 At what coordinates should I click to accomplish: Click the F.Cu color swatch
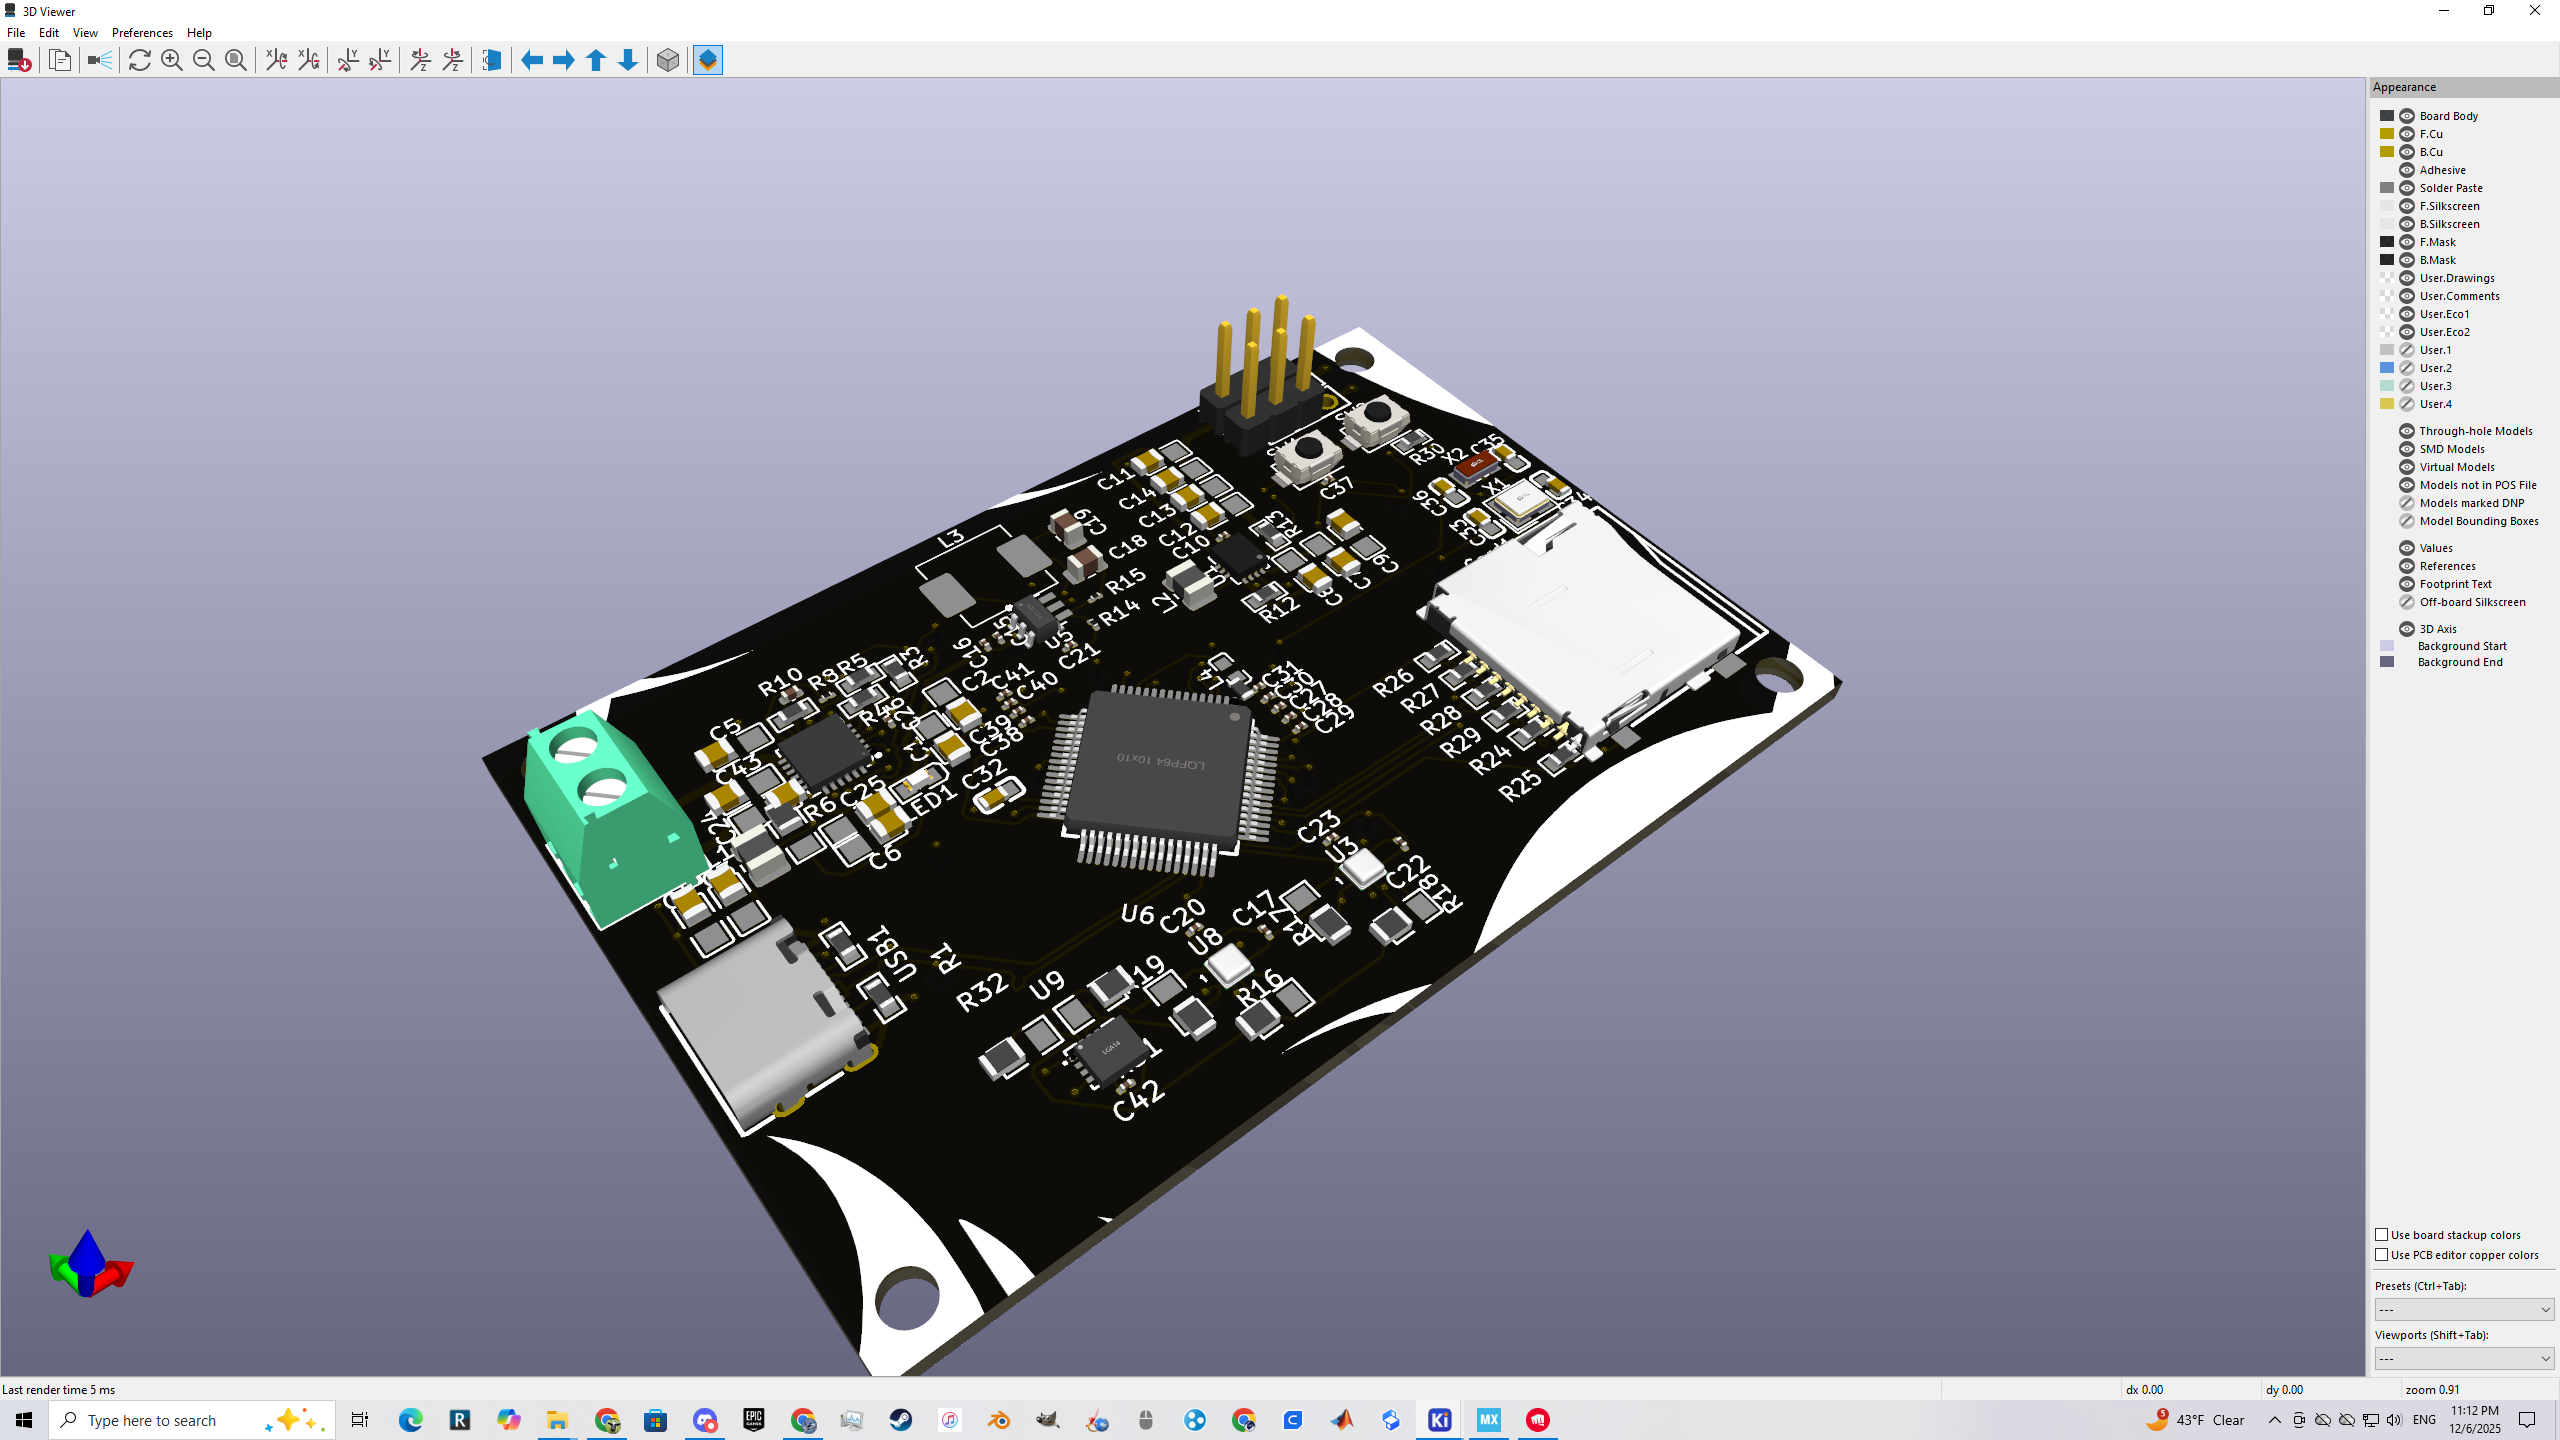[x=2387, y=134]
